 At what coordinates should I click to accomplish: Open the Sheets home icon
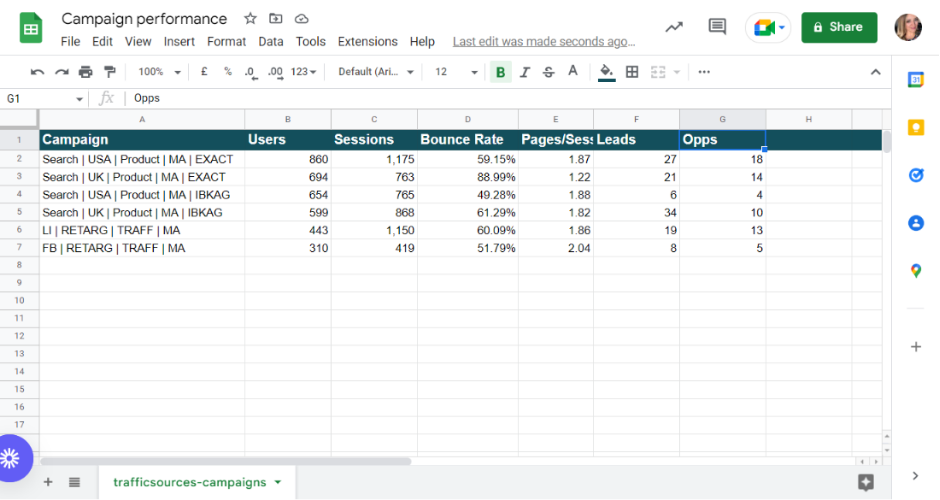coord(31,28)
